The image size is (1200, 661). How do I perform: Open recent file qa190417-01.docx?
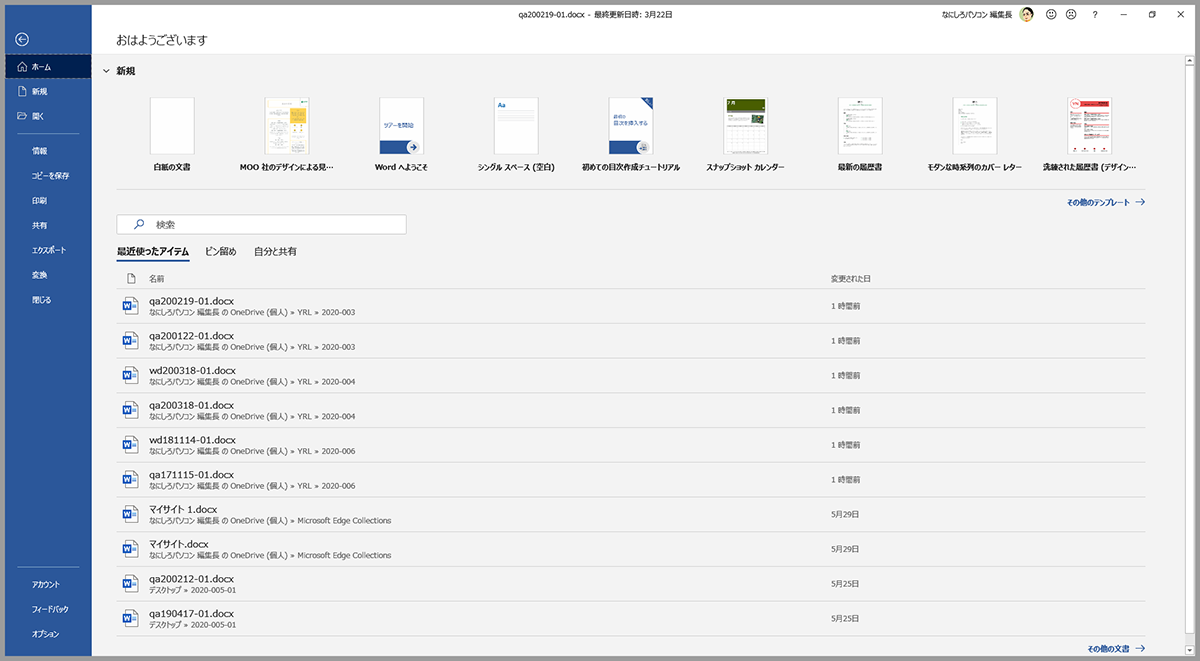click(631, 618)
